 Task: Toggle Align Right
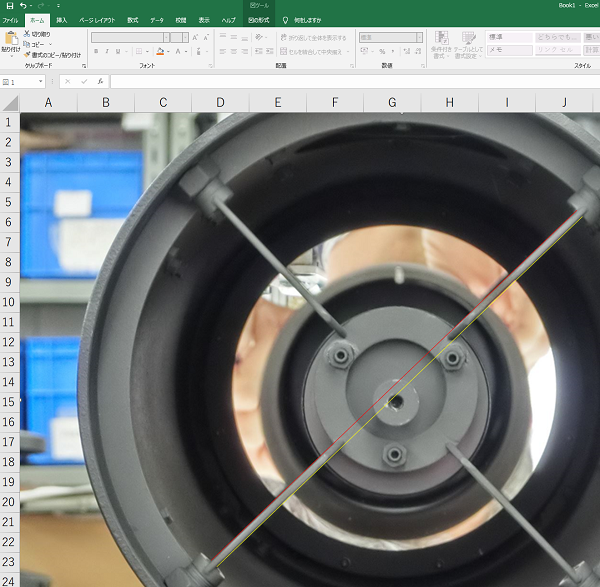245,51
